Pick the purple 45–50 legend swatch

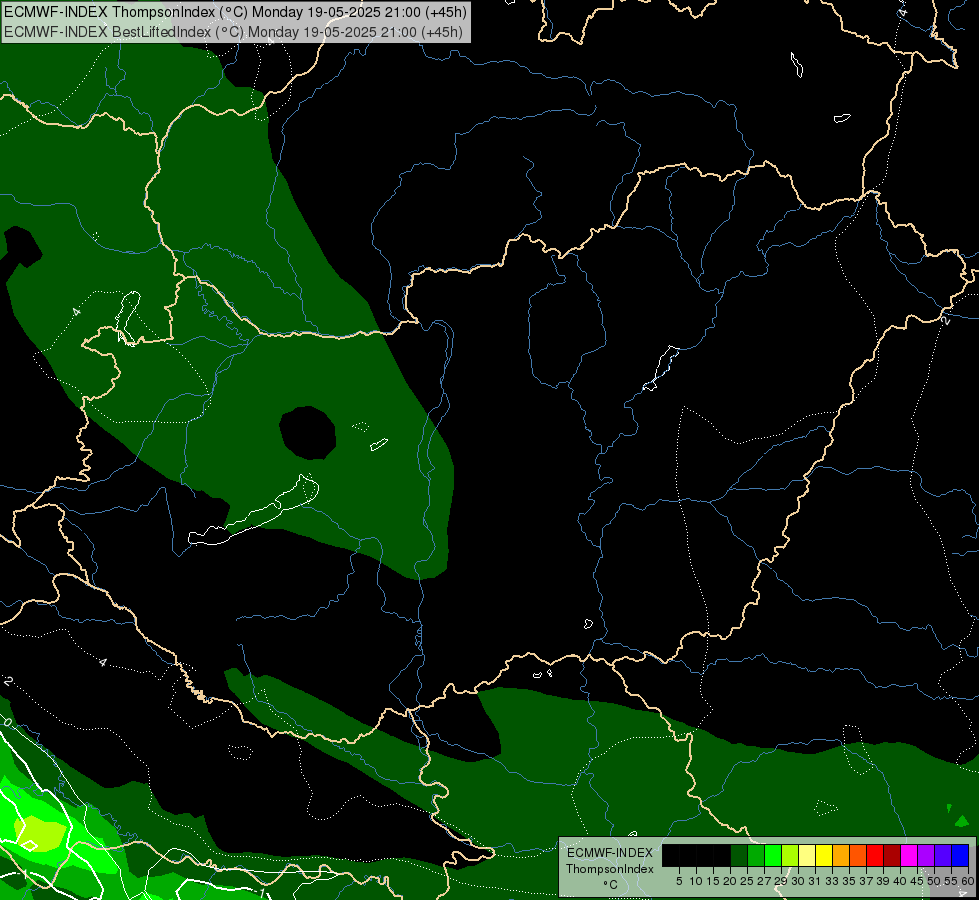pos(926,855)
